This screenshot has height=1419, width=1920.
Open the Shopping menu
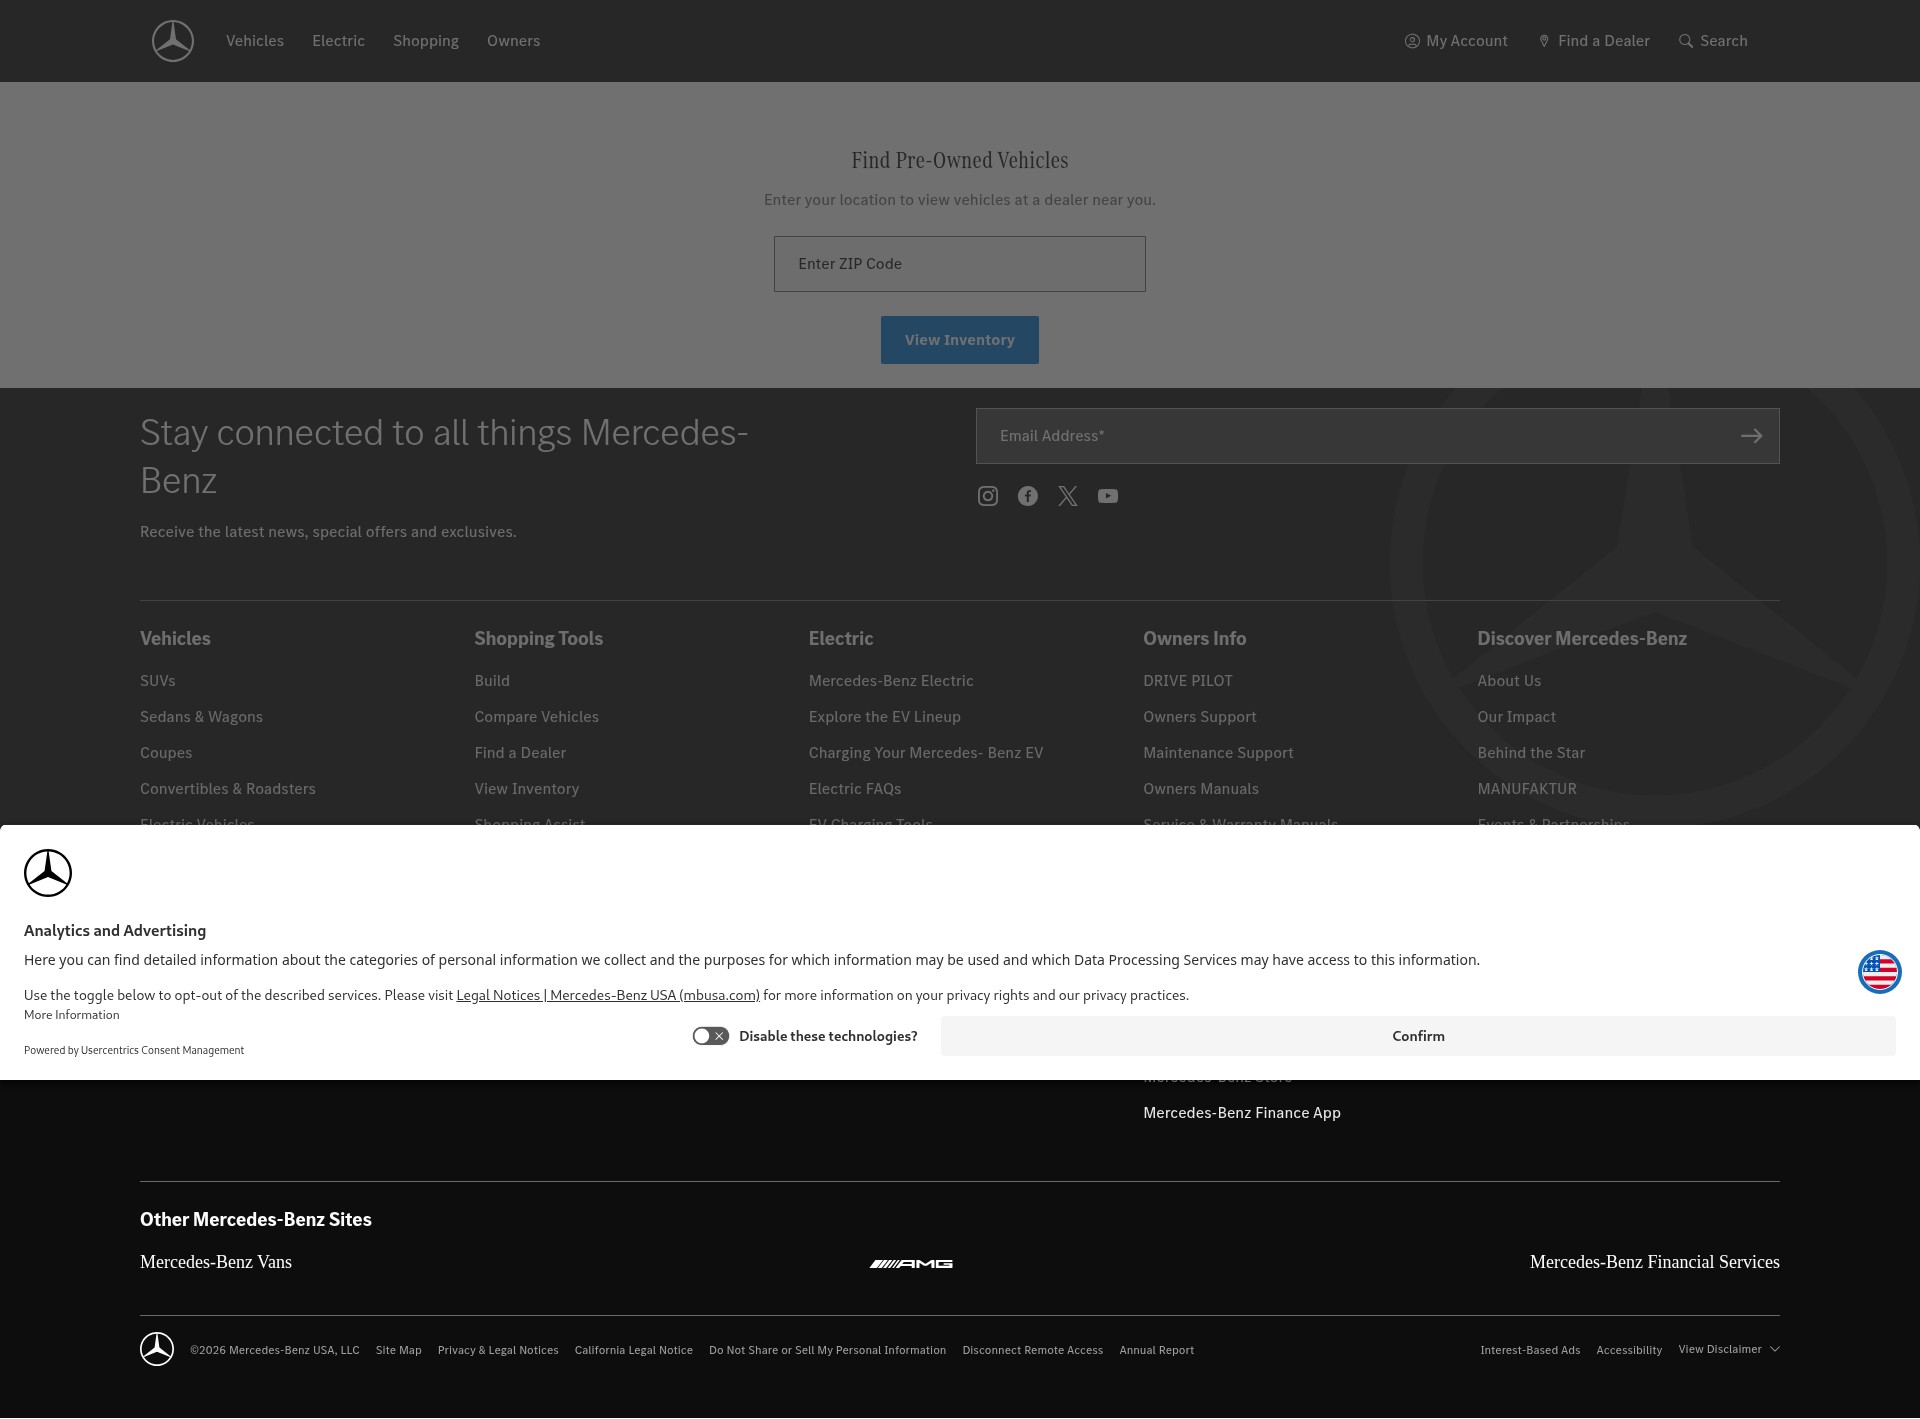[426, 41]
